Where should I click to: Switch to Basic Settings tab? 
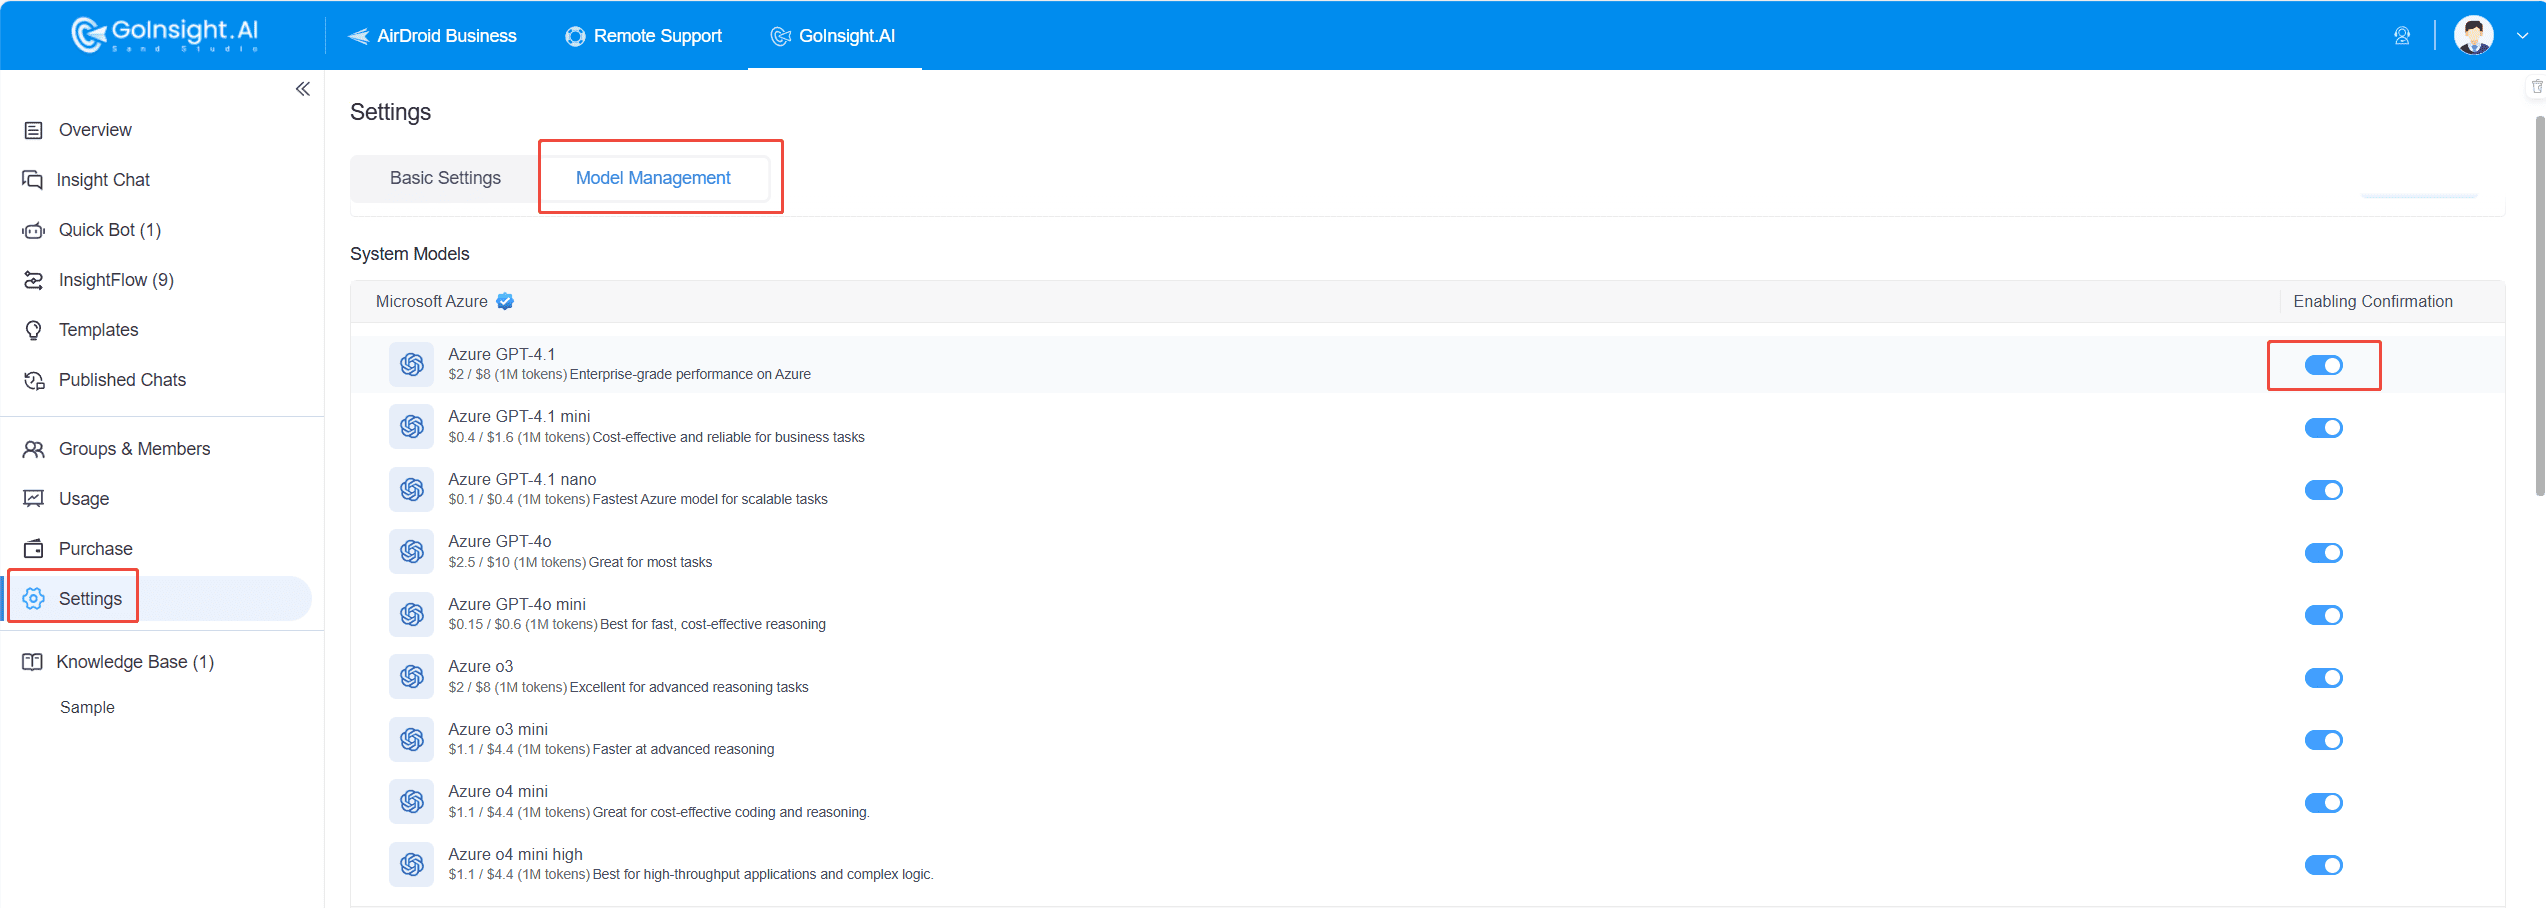pyautogui.click(x=445, y=178)
